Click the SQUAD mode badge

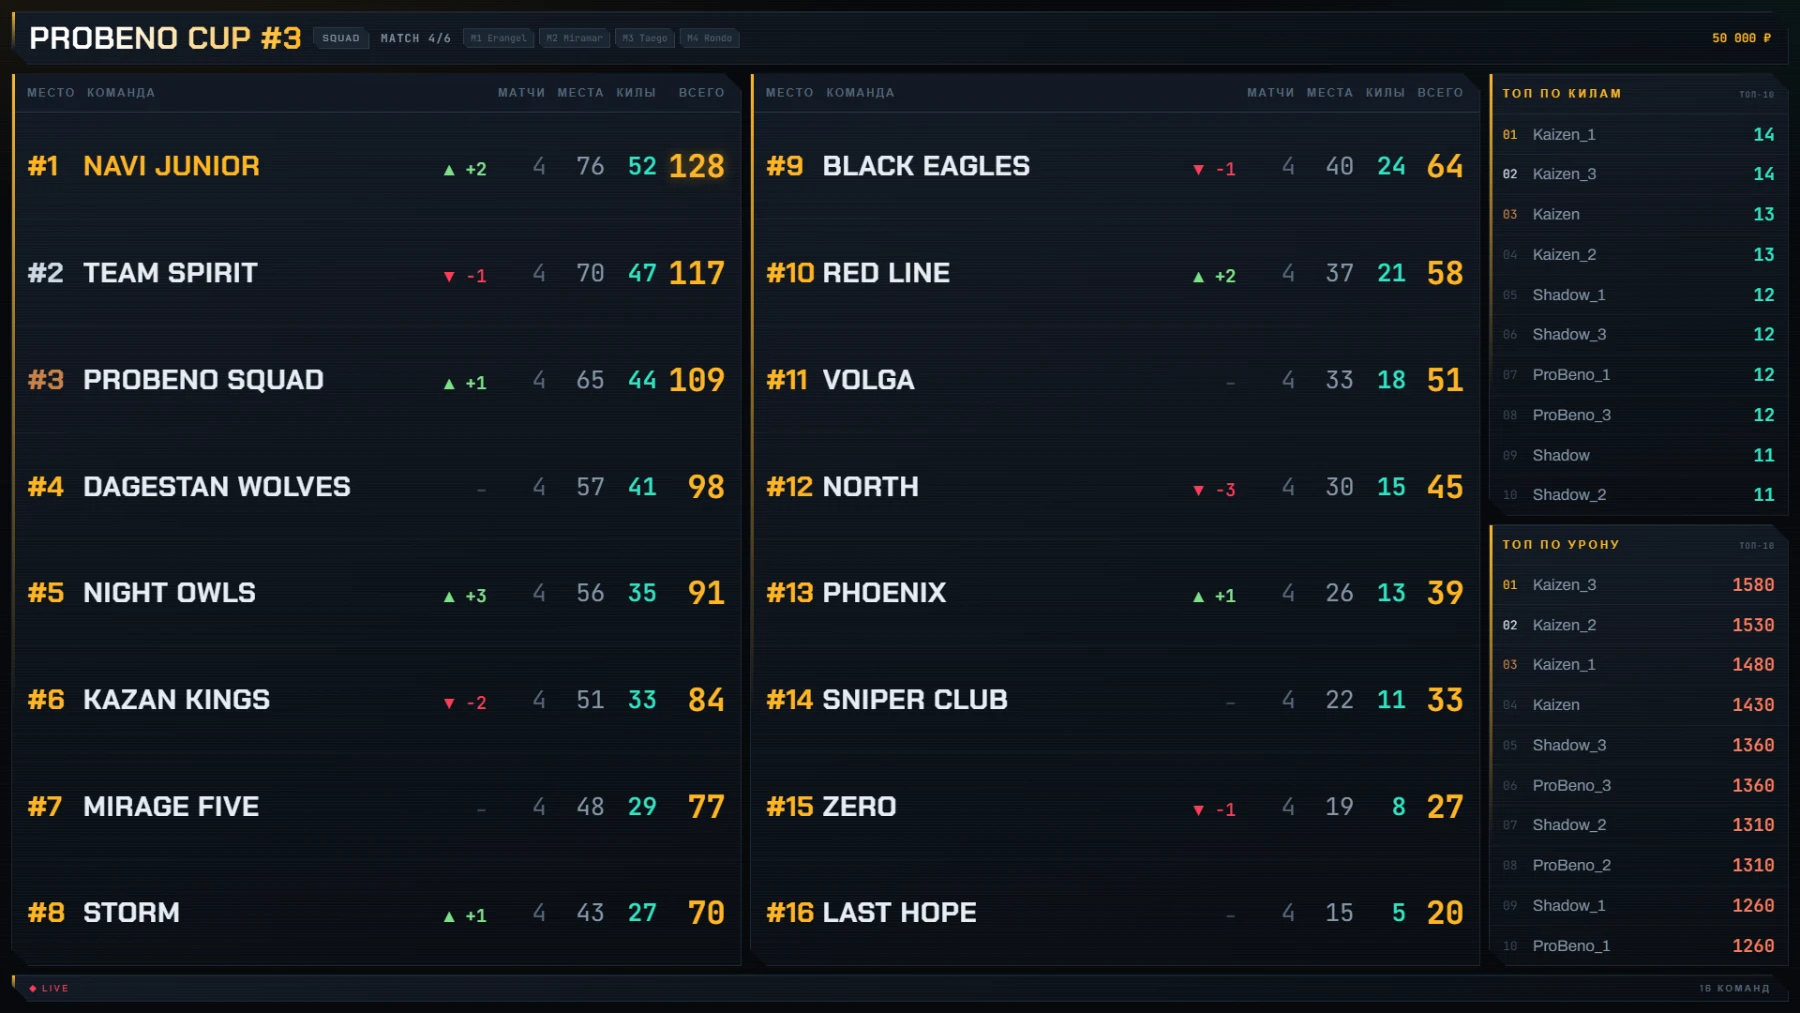pos(341,38)
